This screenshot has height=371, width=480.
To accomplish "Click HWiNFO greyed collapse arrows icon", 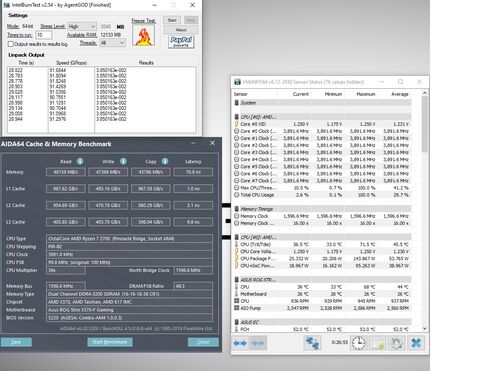I will pyautogui.click(x=258, y=343).
